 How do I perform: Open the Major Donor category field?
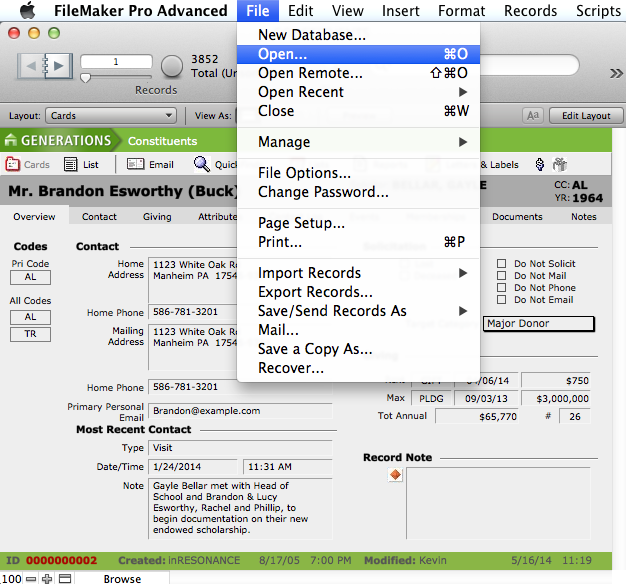click(539, 323)
